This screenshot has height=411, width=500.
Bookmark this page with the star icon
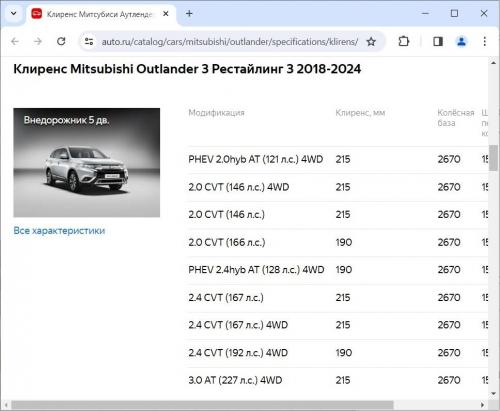click(x=371, y=42)
